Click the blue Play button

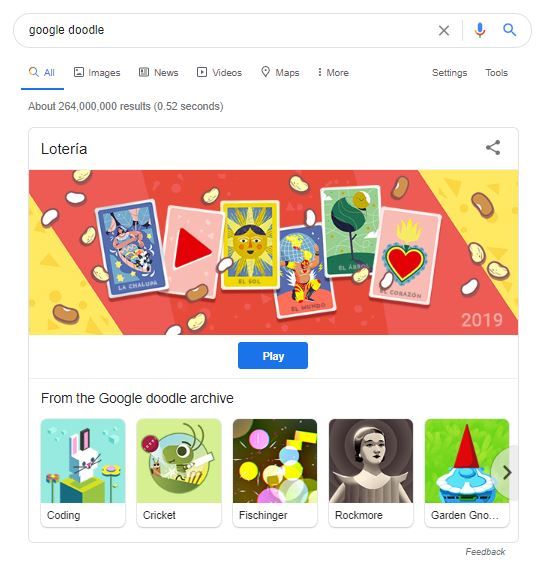tap(273, 356)
